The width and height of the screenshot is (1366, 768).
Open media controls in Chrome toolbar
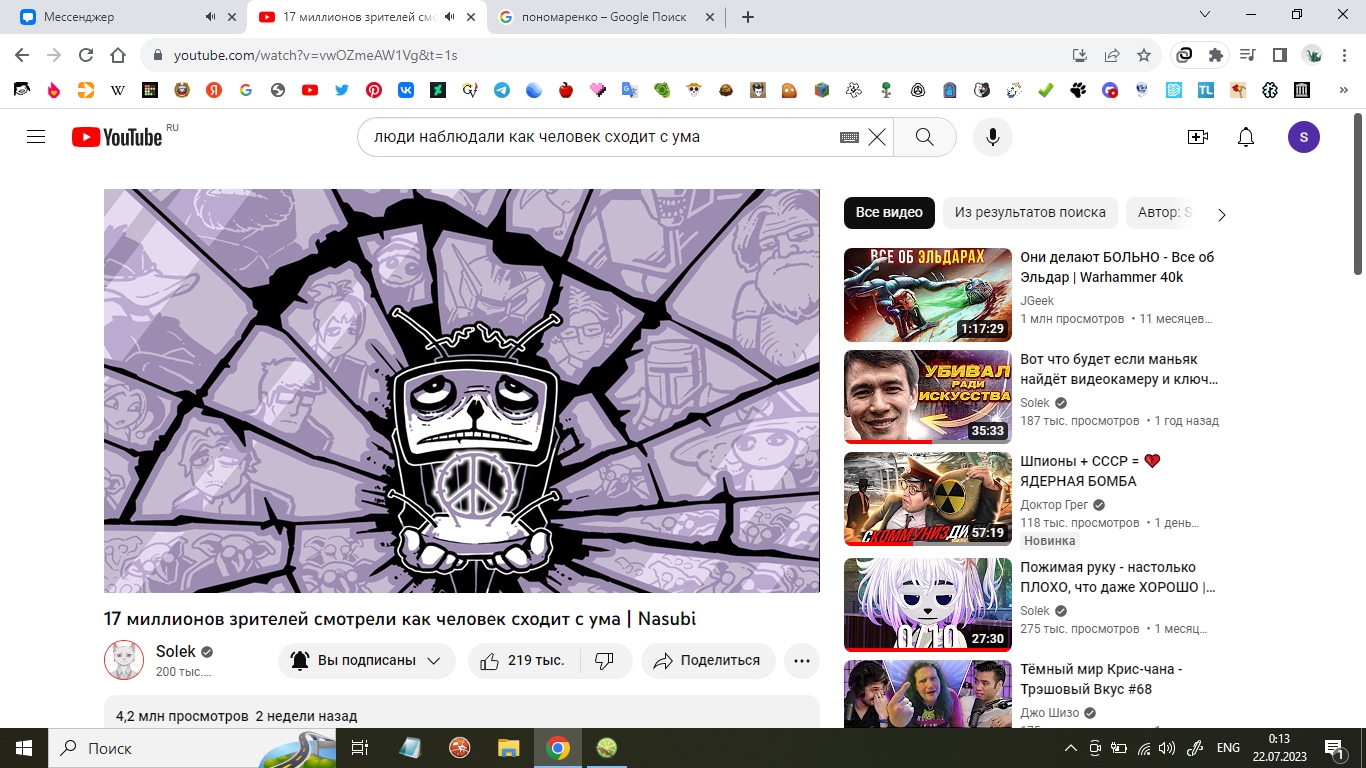1248,55
